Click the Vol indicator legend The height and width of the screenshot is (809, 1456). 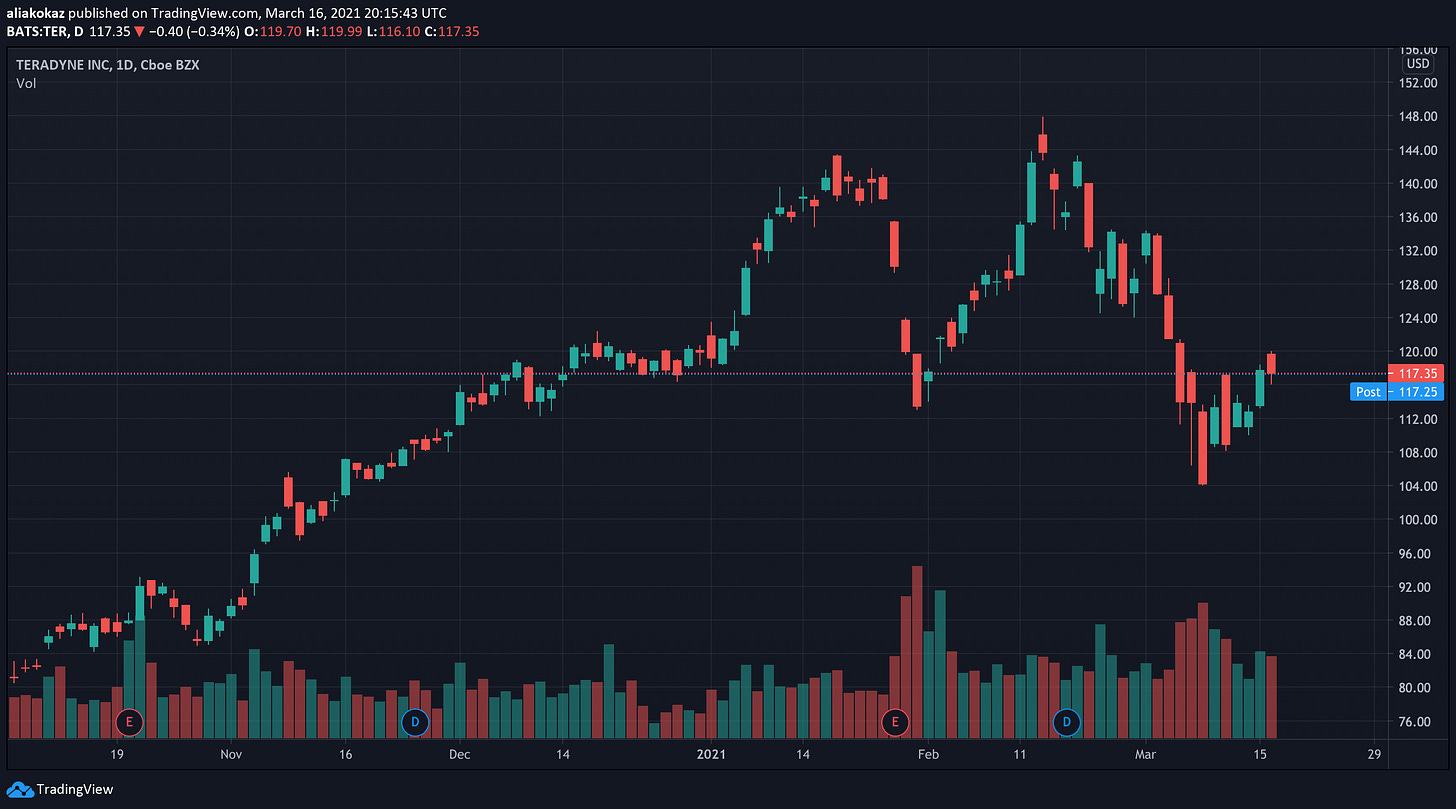pyautogui.click(x=26, y=84)
